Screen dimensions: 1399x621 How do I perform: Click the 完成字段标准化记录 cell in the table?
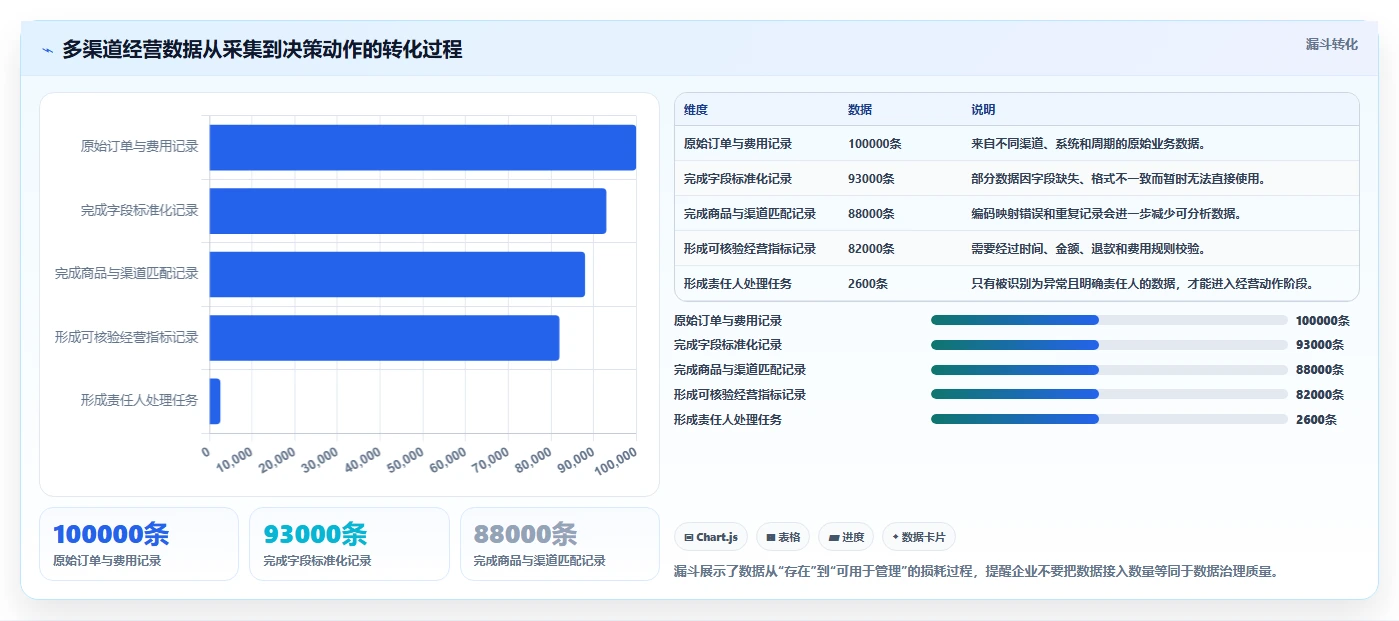[738, 179]
